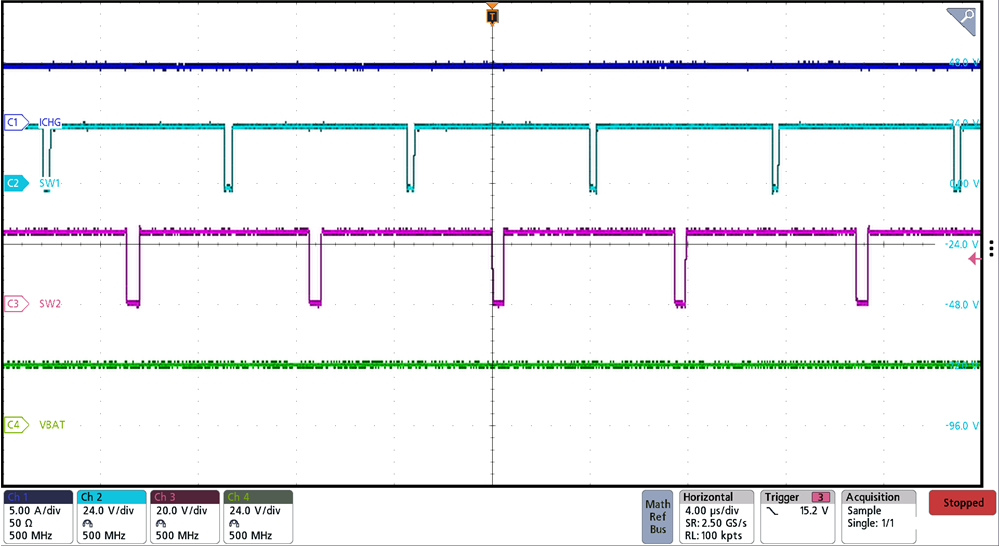Open the Horizontal settings badge
Screen dimensions: 1000x547
tap(716, 516)
